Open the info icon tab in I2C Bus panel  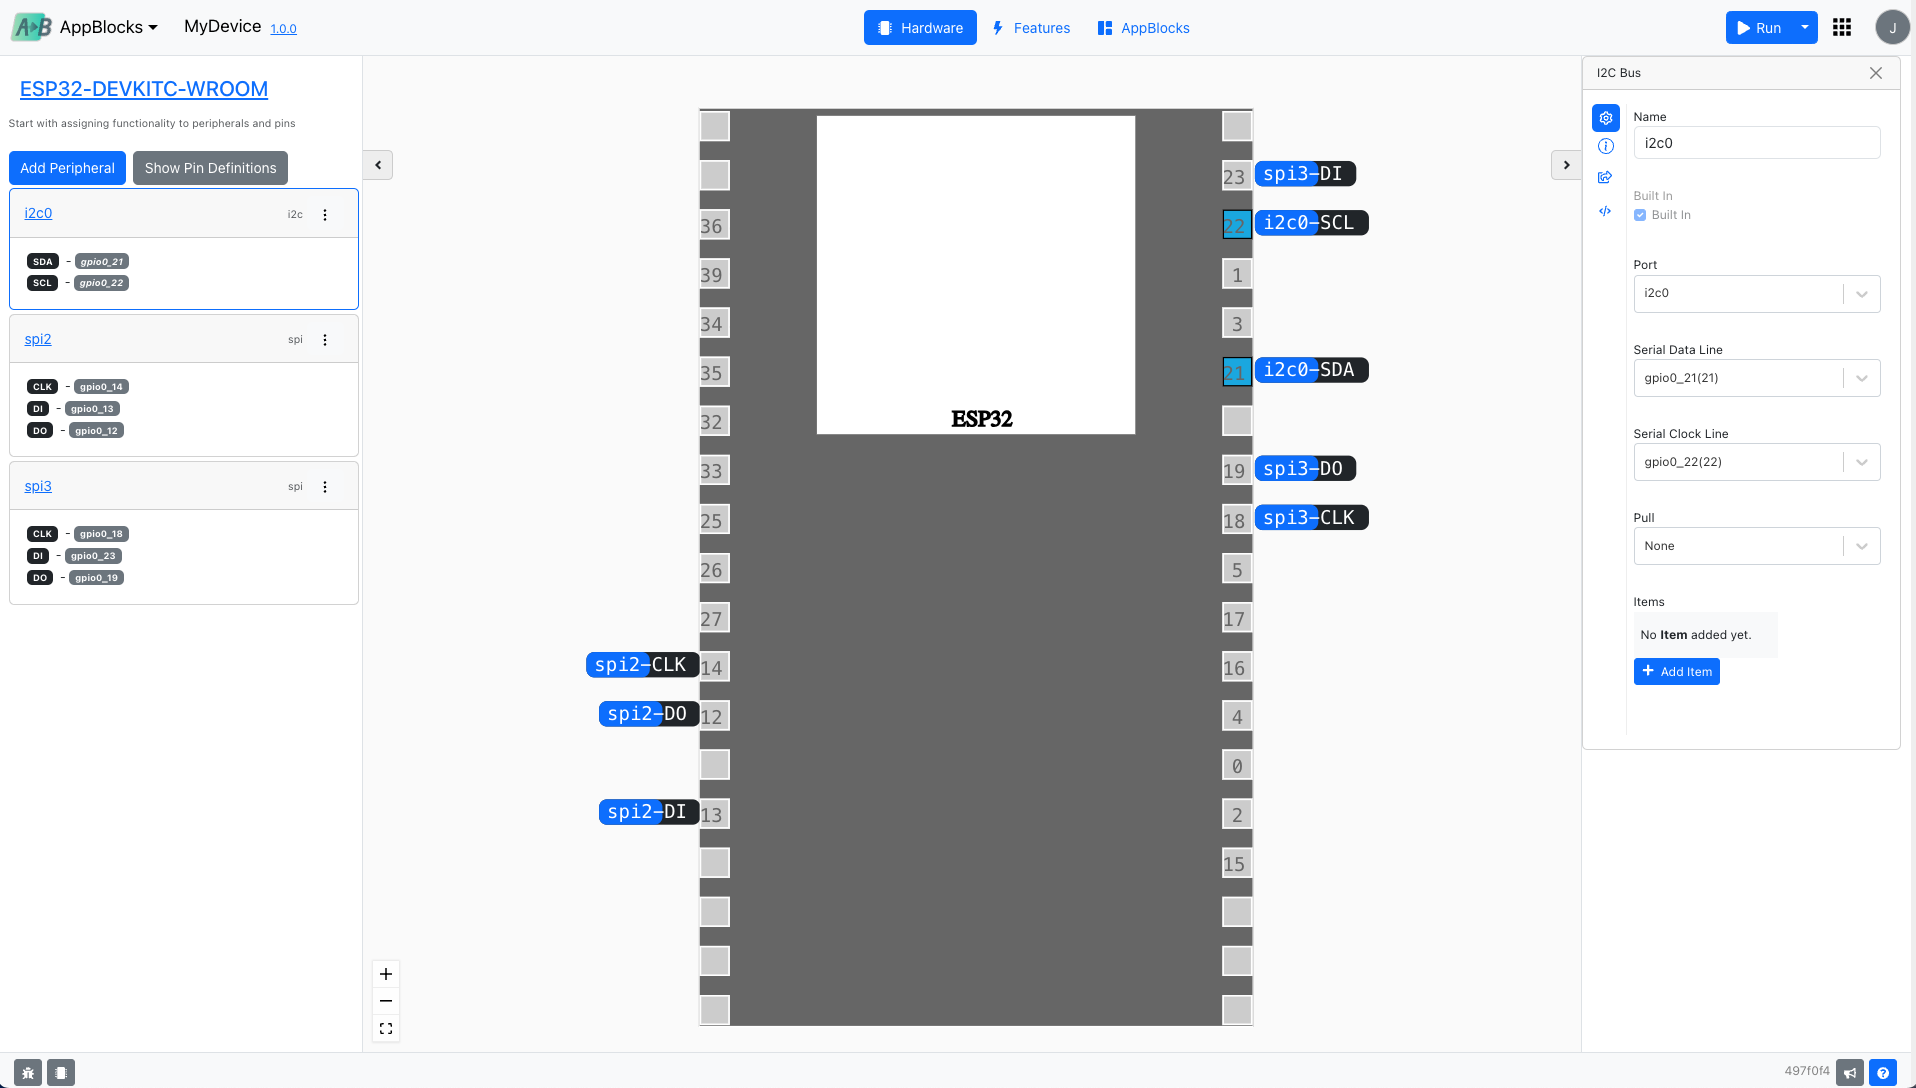[1606, 146]
